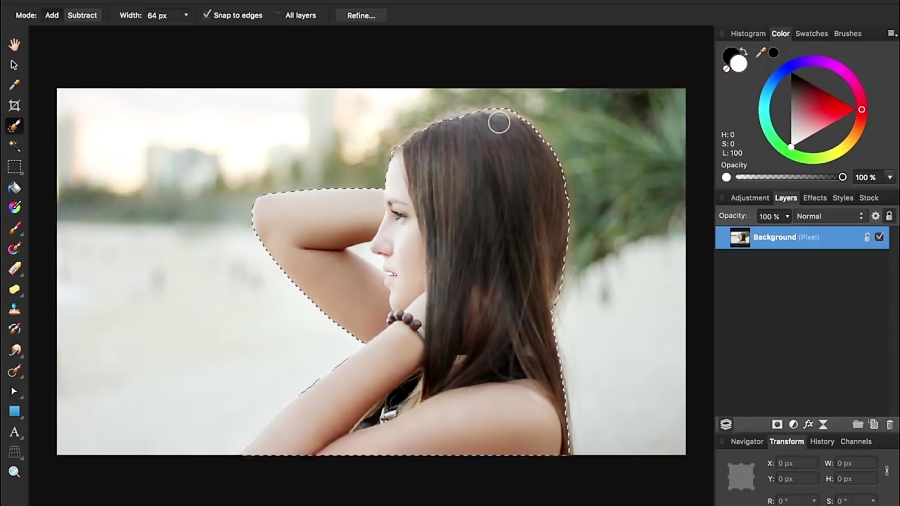Click the no-colour (red slash) circle
Viewport: 900px width, 506px height.
[x=727, y=68]
